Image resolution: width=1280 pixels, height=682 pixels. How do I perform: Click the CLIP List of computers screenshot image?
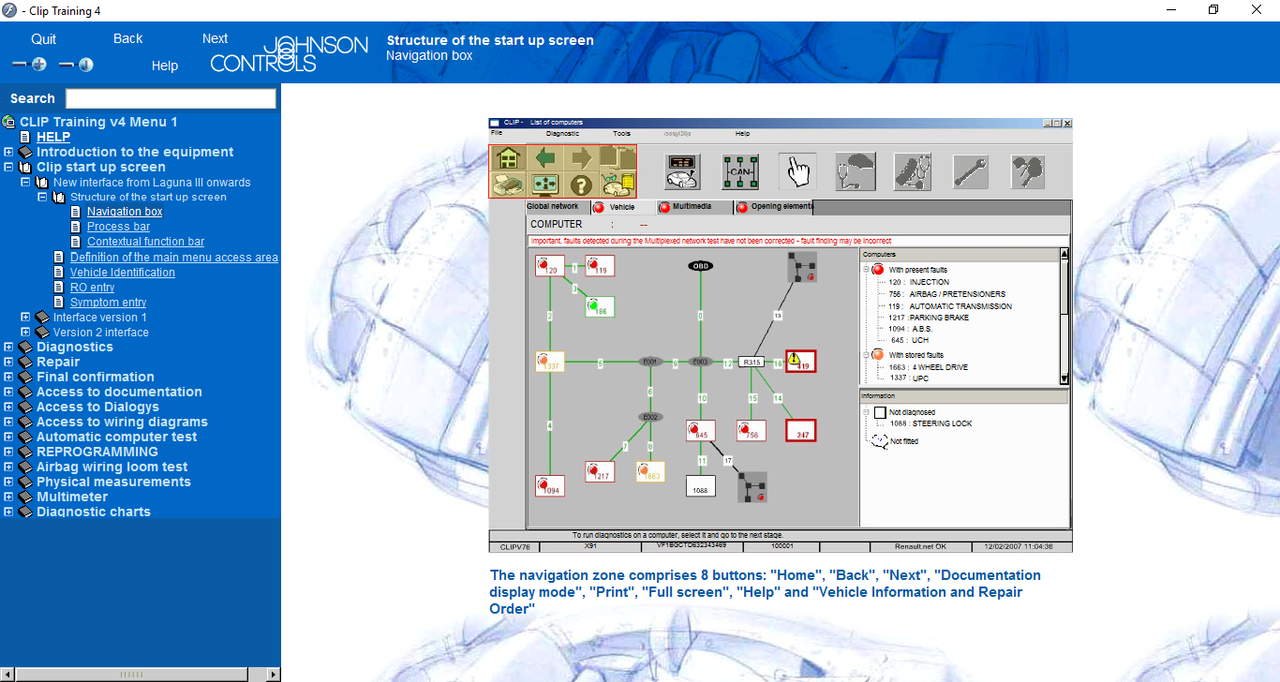click(x=780, y=335)
